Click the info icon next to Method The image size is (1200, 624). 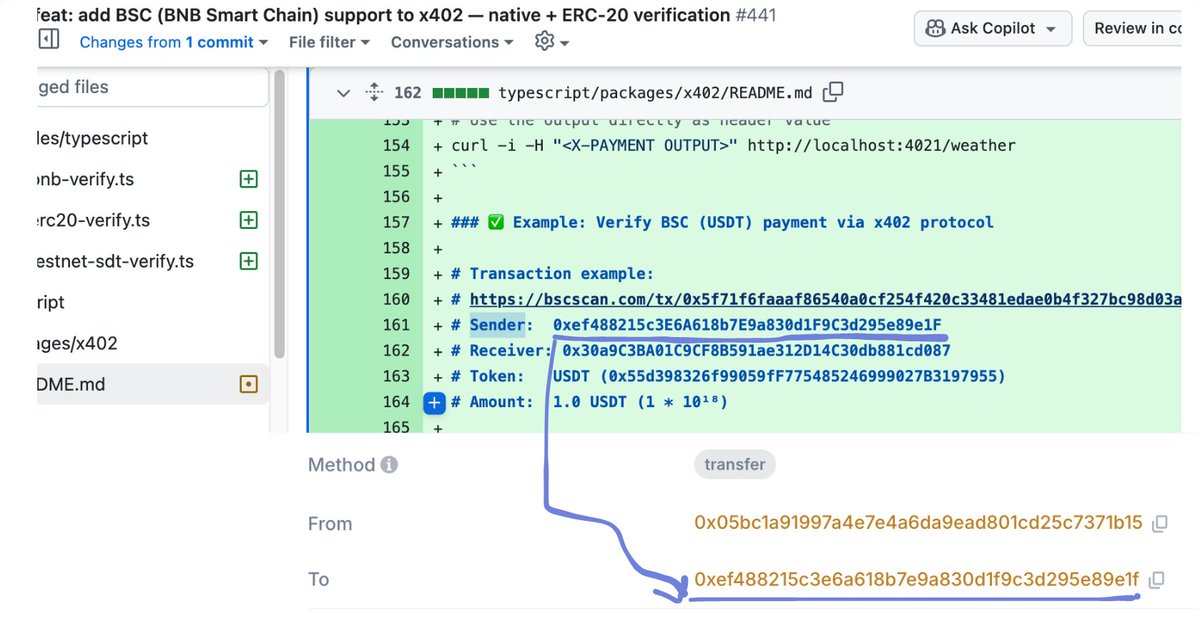(x=389, y=465)
